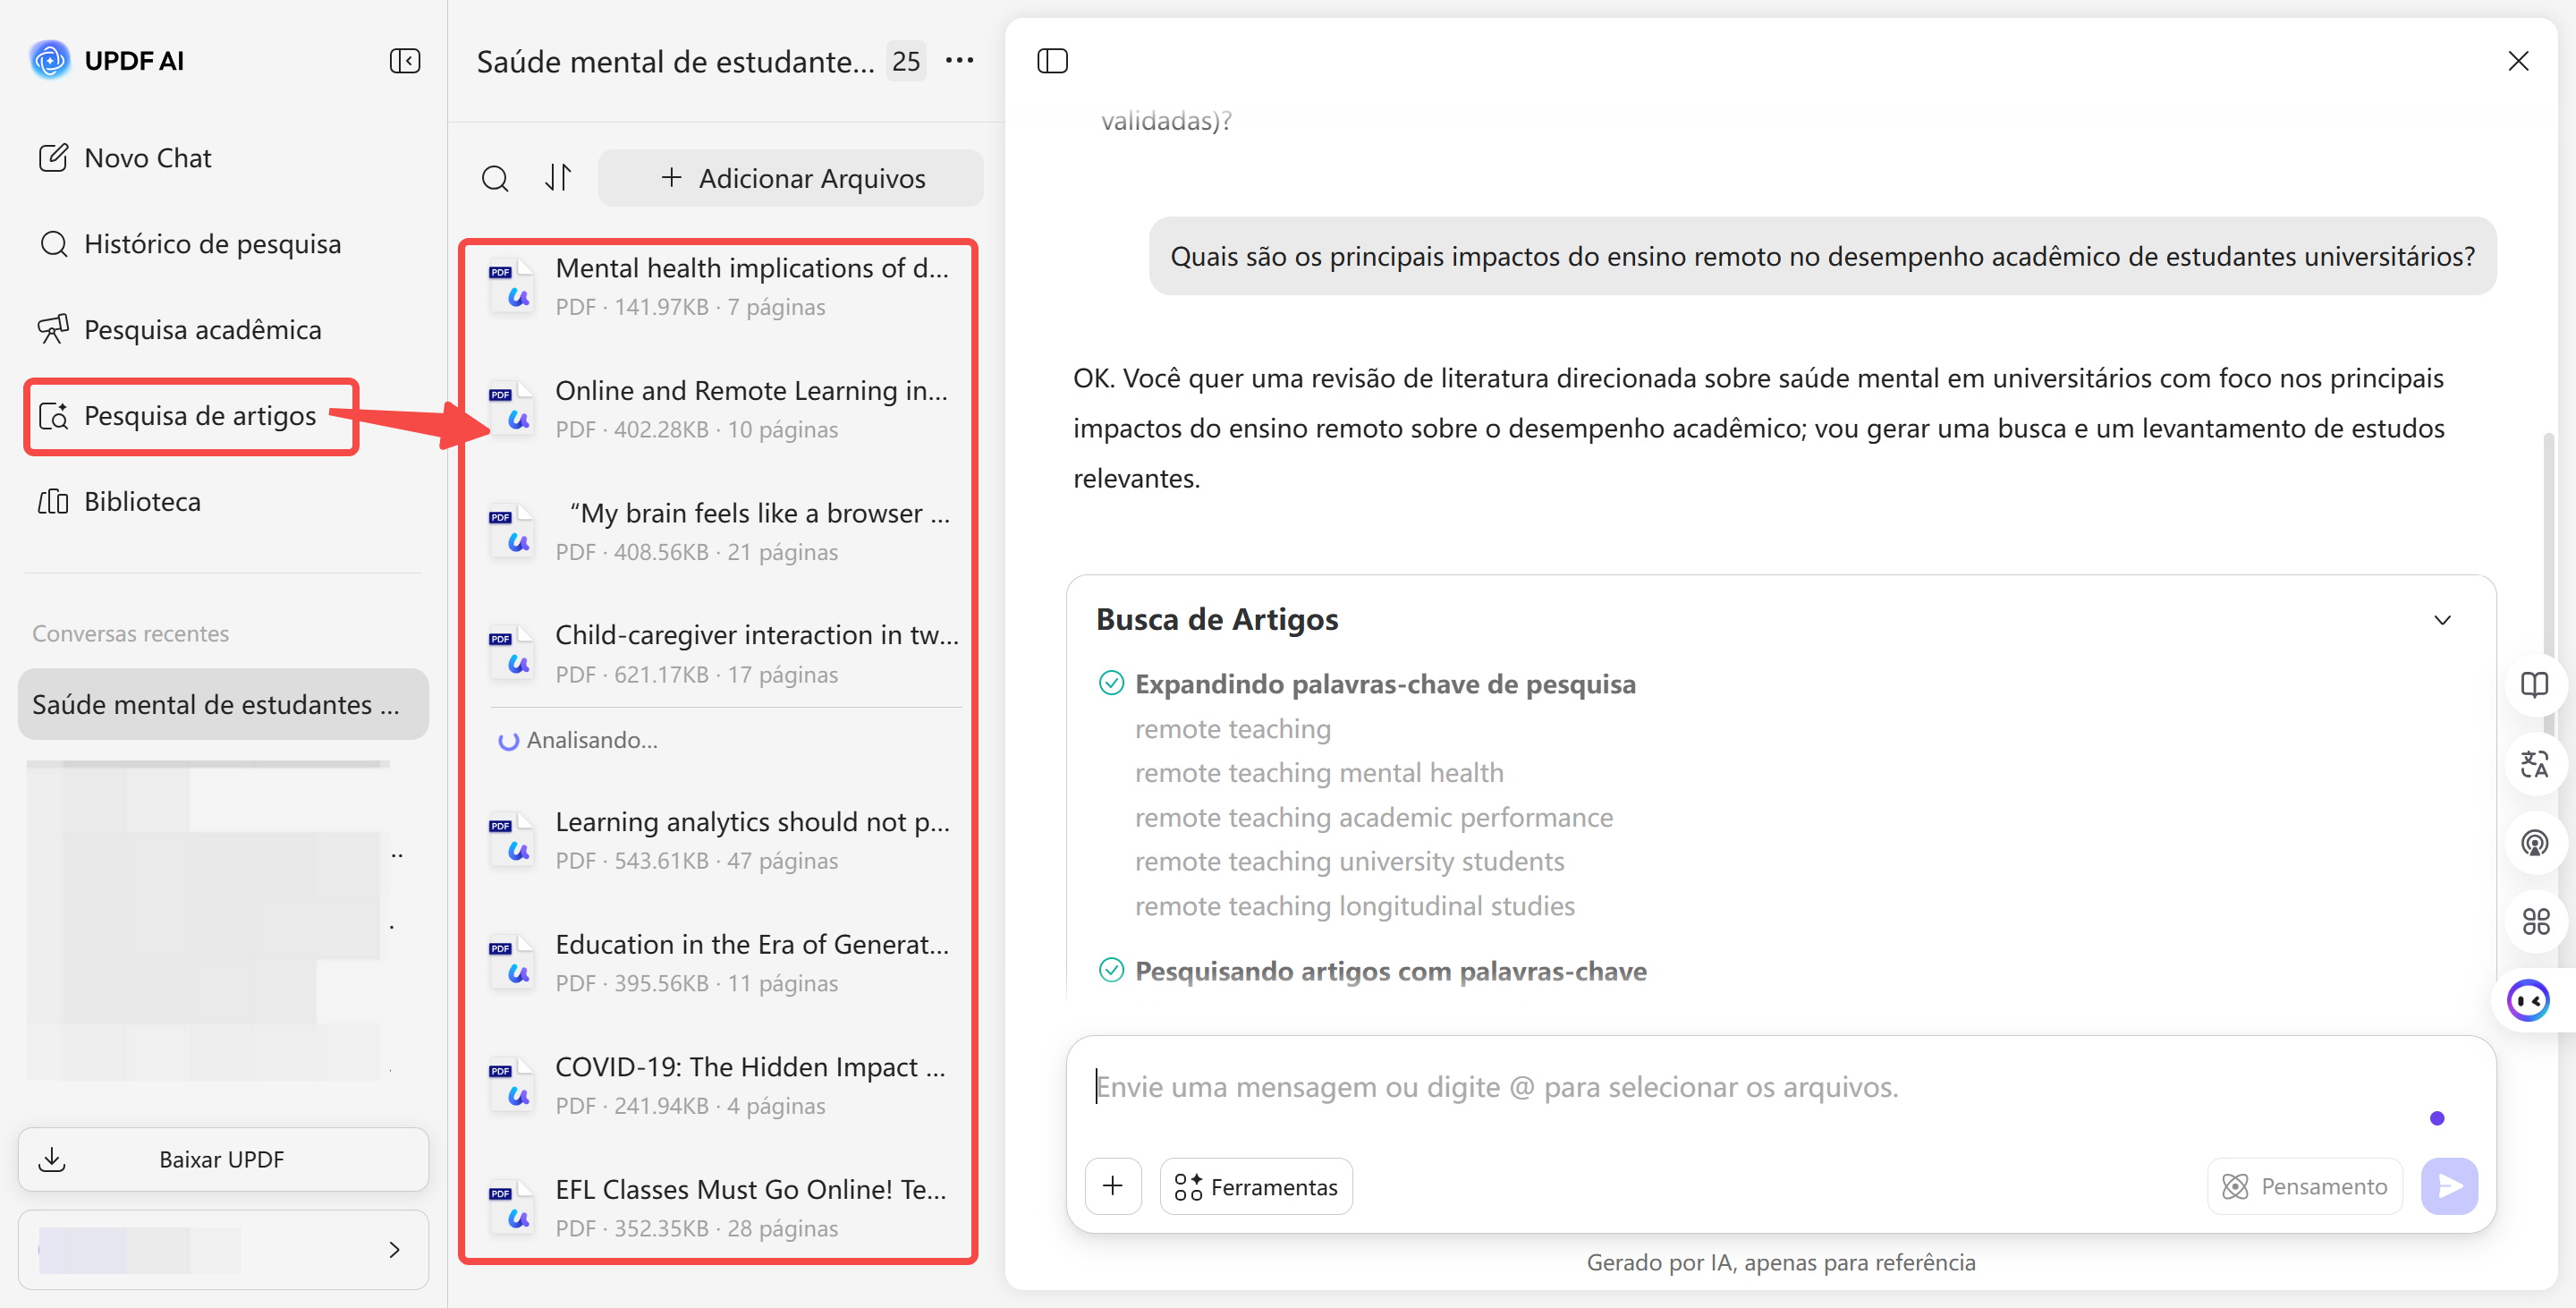2576x1308 pixels.
Task: Click the file count badge 25
Action: [906, 61]
